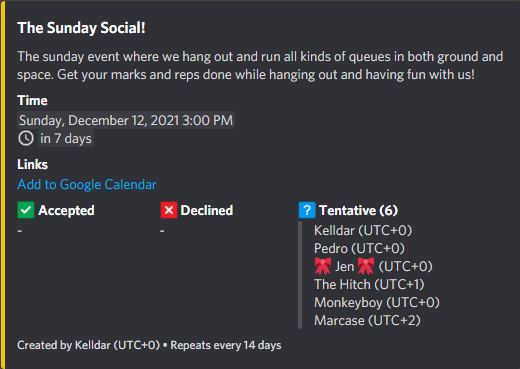Click the Repeats every 14 days text
Viewport: 520px width, 369px height.
[226, 345]
